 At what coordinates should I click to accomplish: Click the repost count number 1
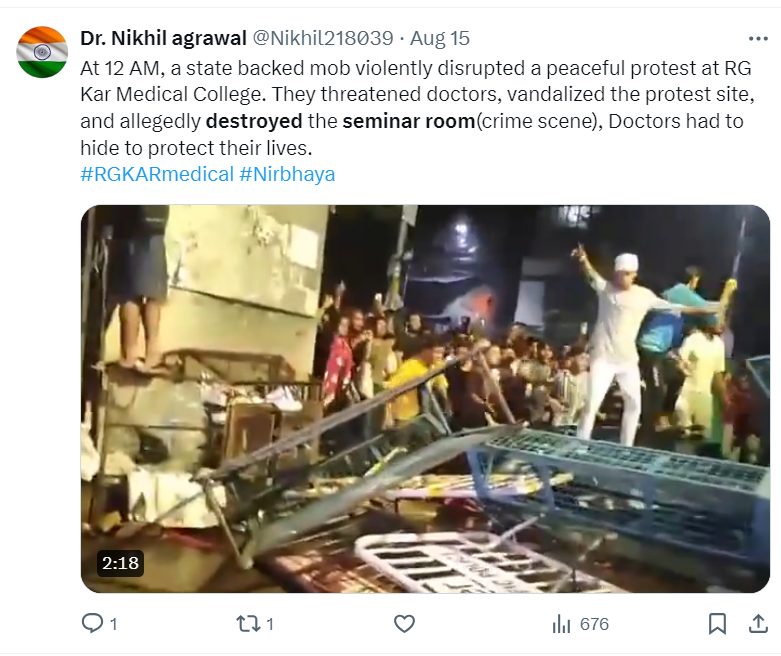[270, 624]
